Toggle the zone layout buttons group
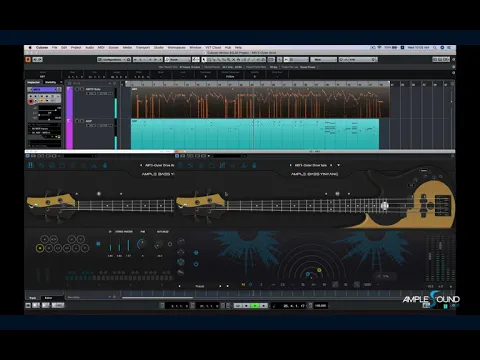Image resolution: width=480 pixels, height=360 pixels. pyautogui.click(x=441, y=60)
